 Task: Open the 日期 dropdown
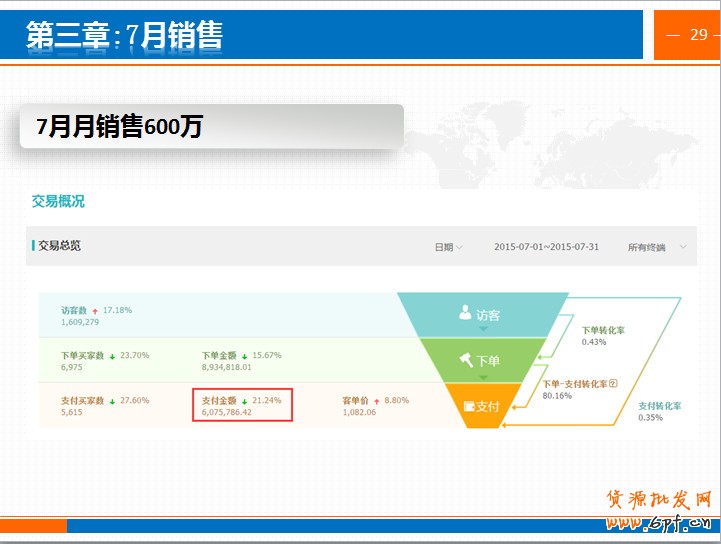(448, 247)
